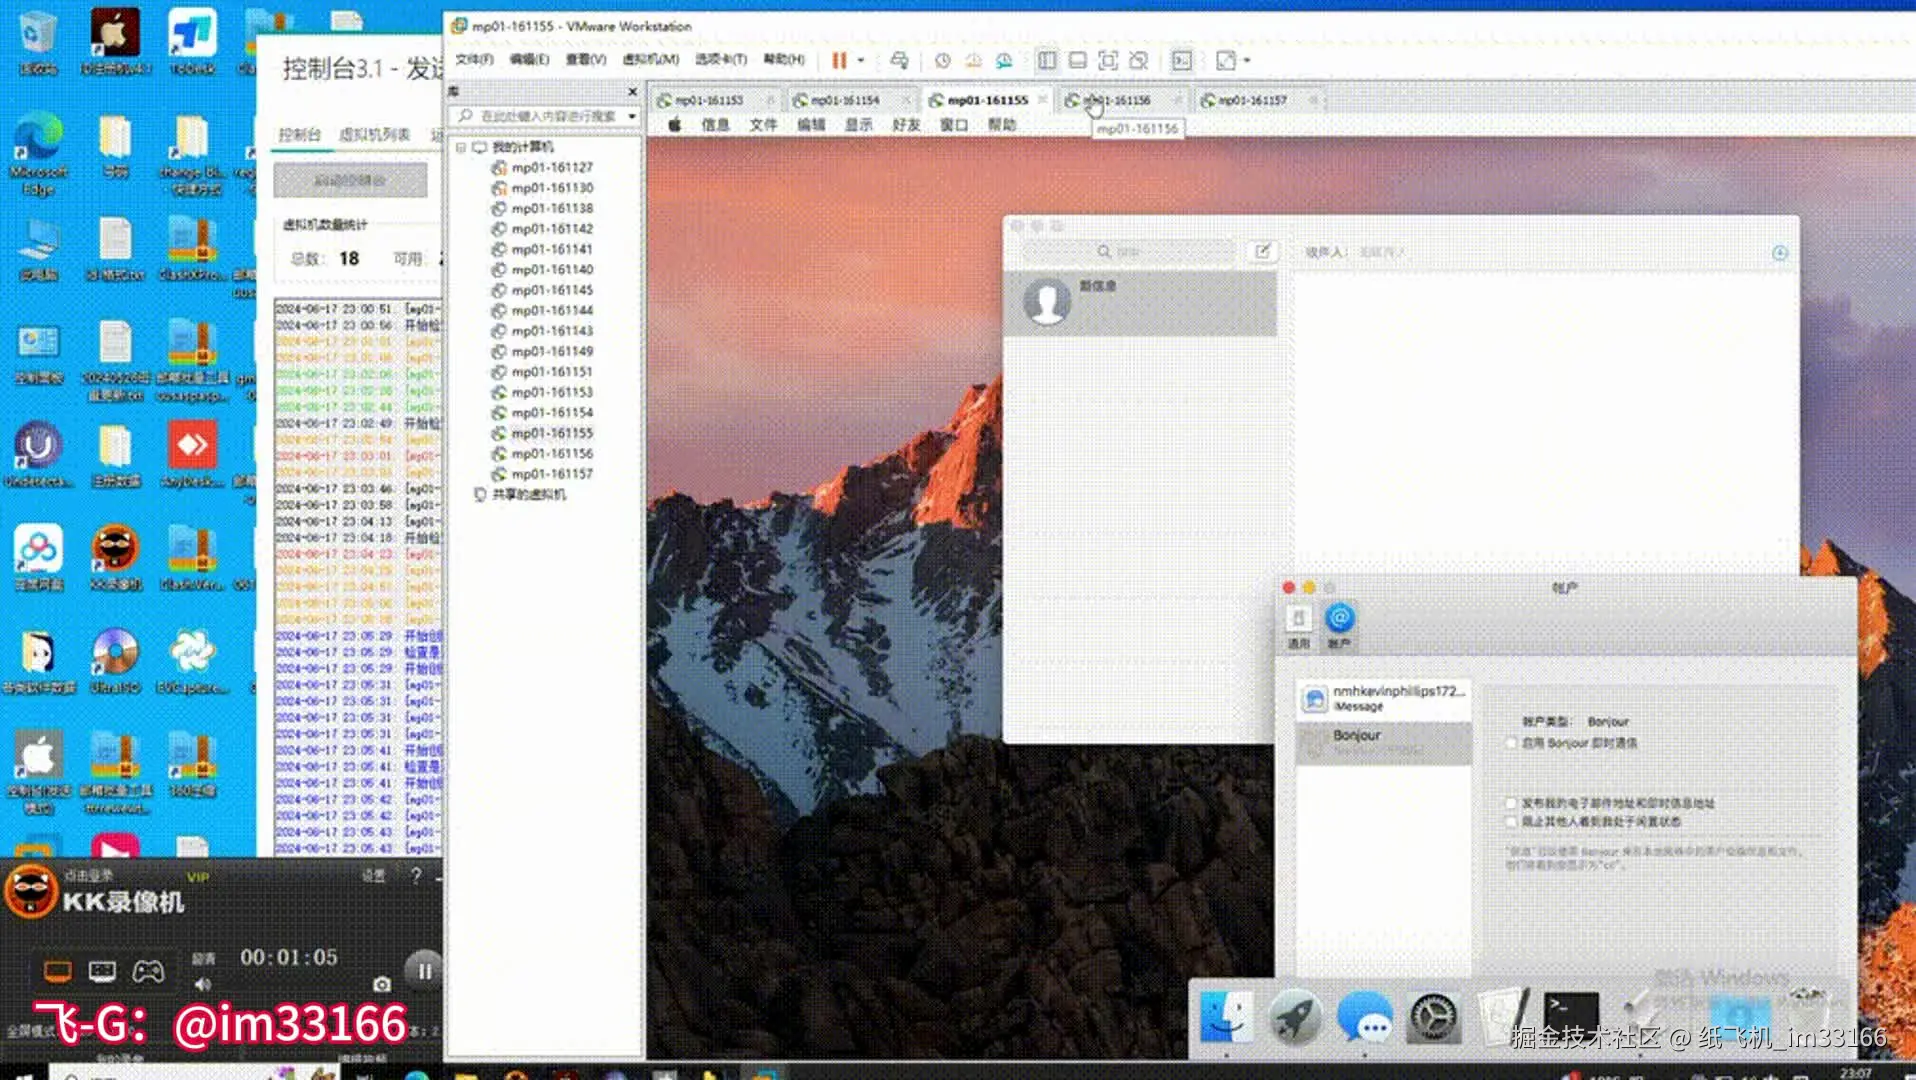Switch to 虚拟机列表 tab in 控制台
Image resolution: width=1916 pixels, height=1080 pixels.
[x=374, y=135]
